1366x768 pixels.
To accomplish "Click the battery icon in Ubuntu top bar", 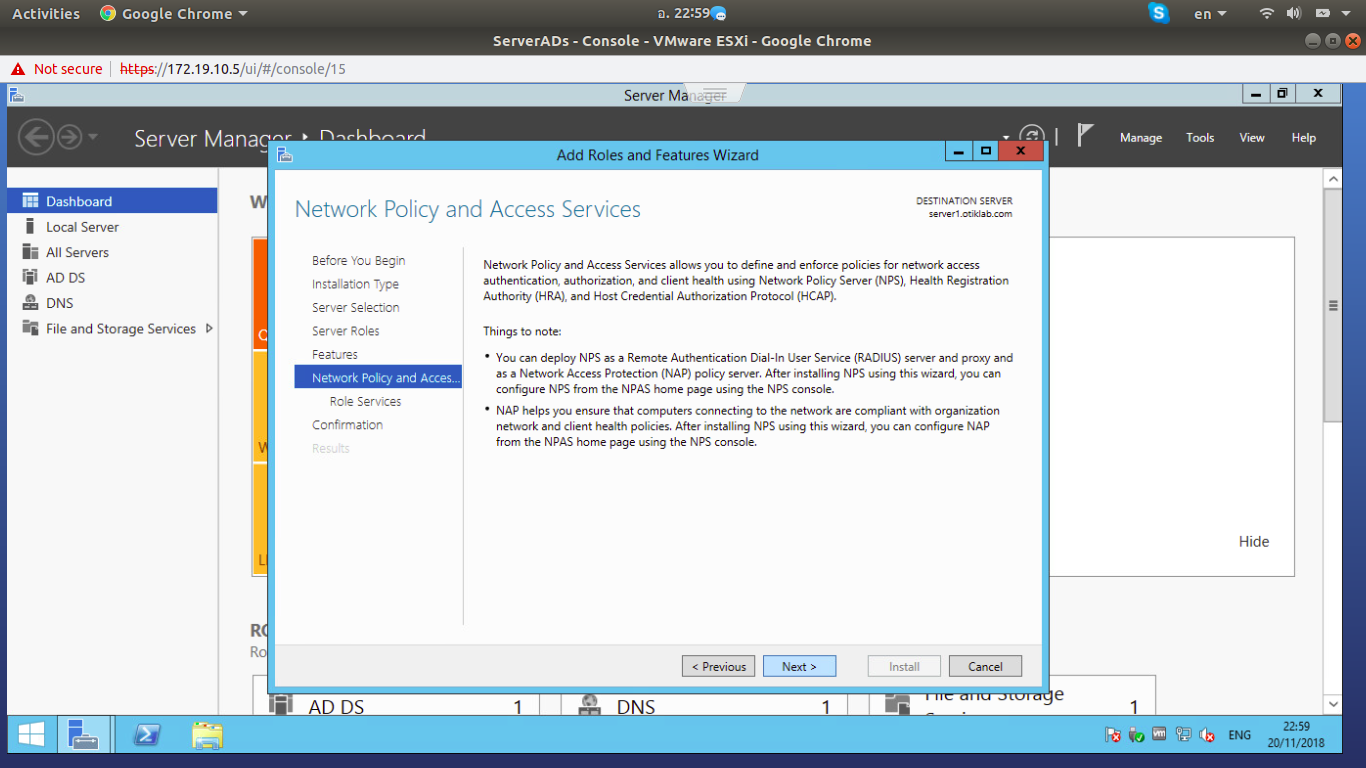I will click(1322, 14).
